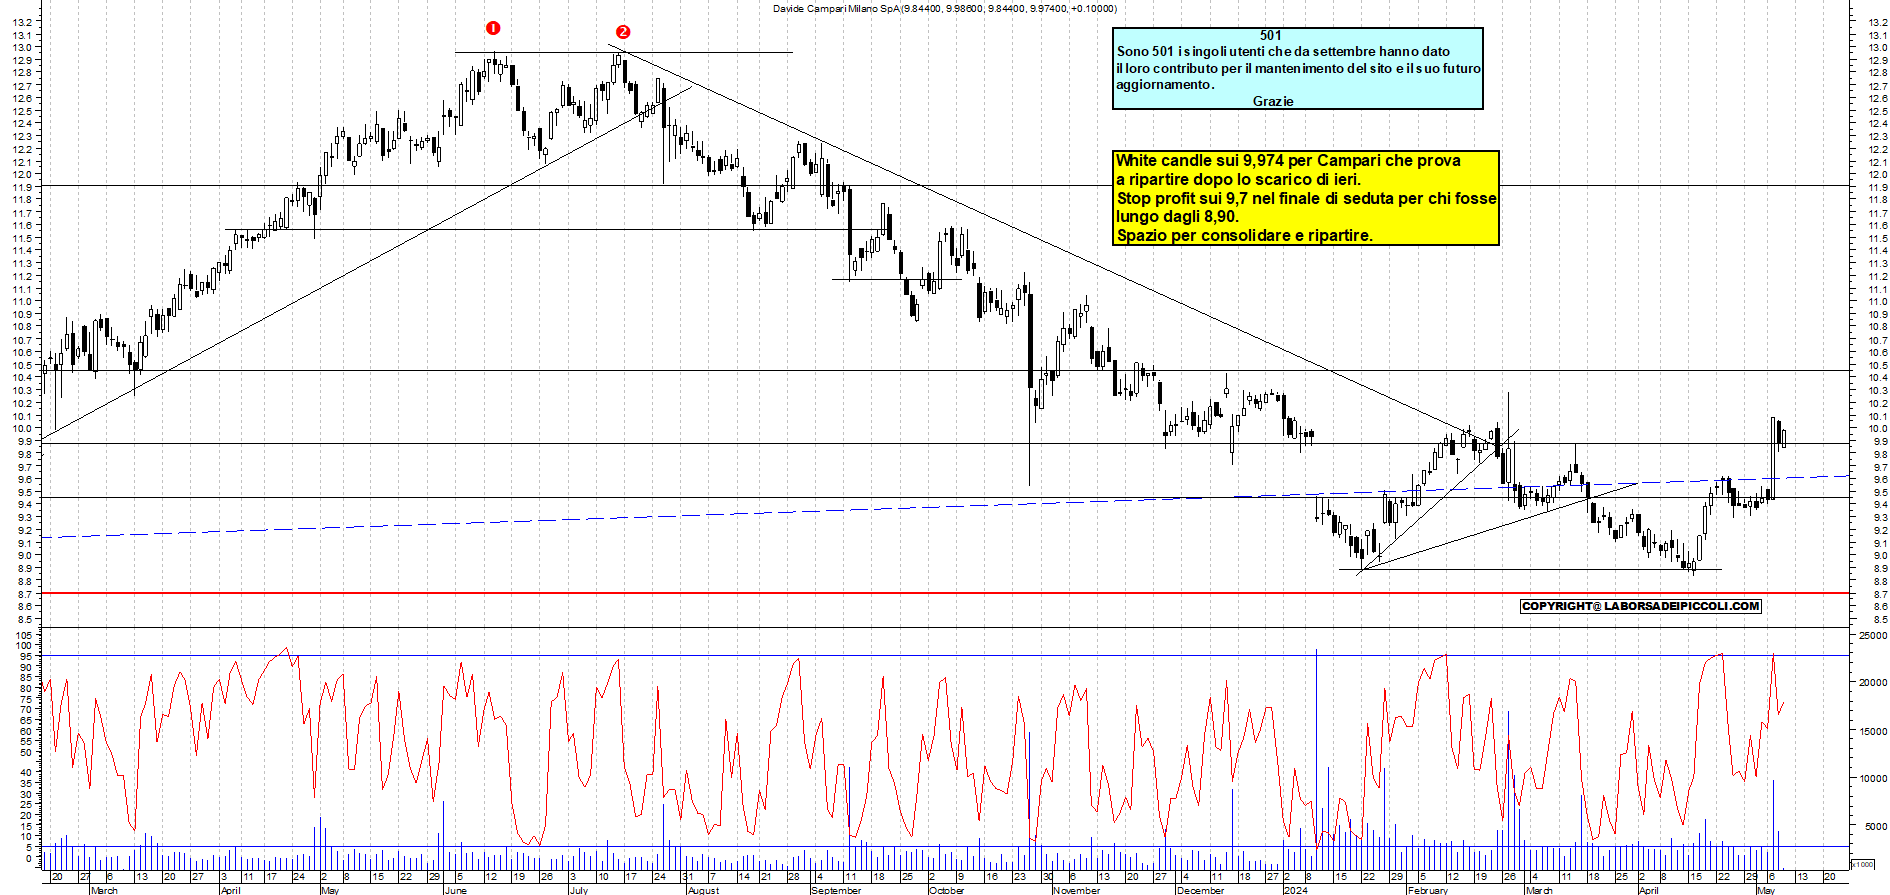Click the 15000 volume scale label
The image size is (1890, 895).
click(x=1872, y=731)
